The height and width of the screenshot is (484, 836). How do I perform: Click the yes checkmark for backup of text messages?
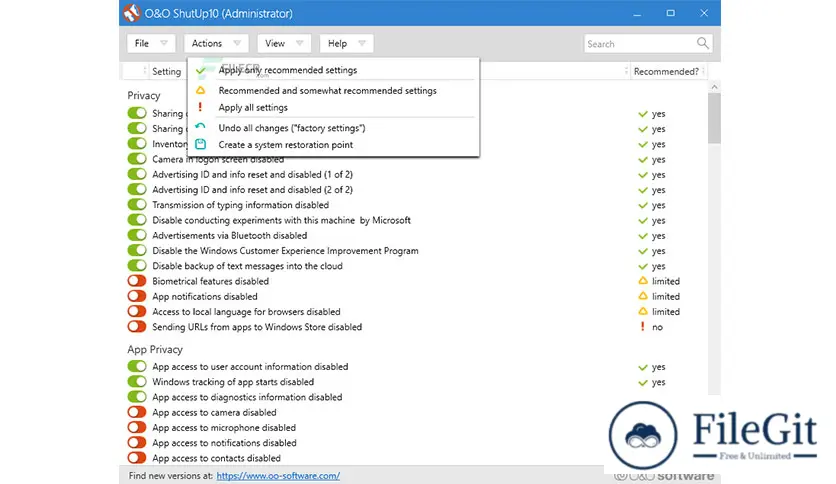click(643, 266)
